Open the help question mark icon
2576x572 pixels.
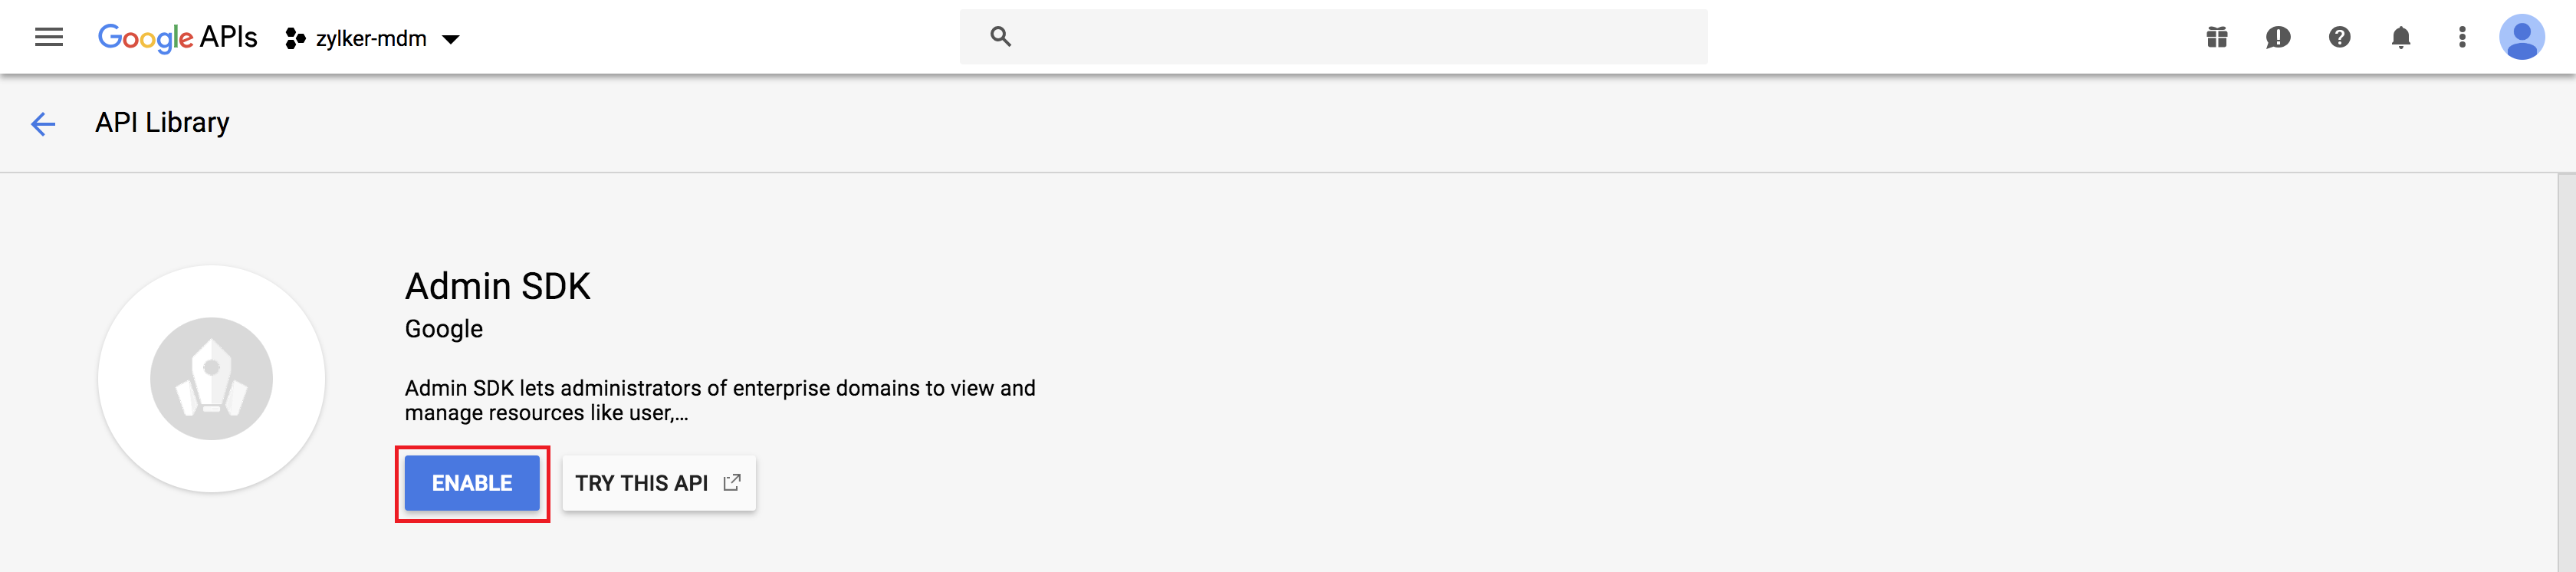(x=2339, y=38)
